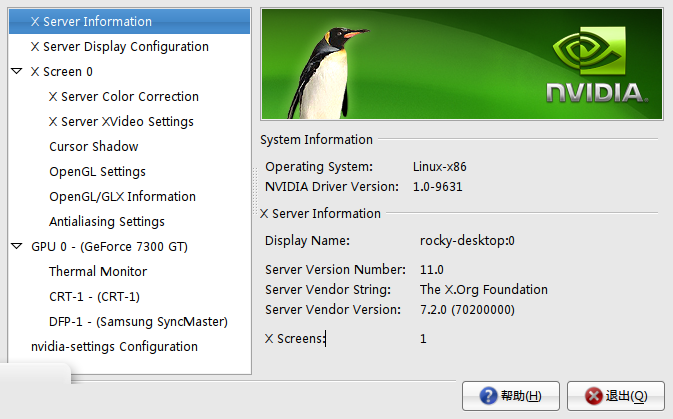673x419 pixels.
Task: Collapse the X Screen 0 tree node
Action: pyautogui.click(x=17, y=71)
